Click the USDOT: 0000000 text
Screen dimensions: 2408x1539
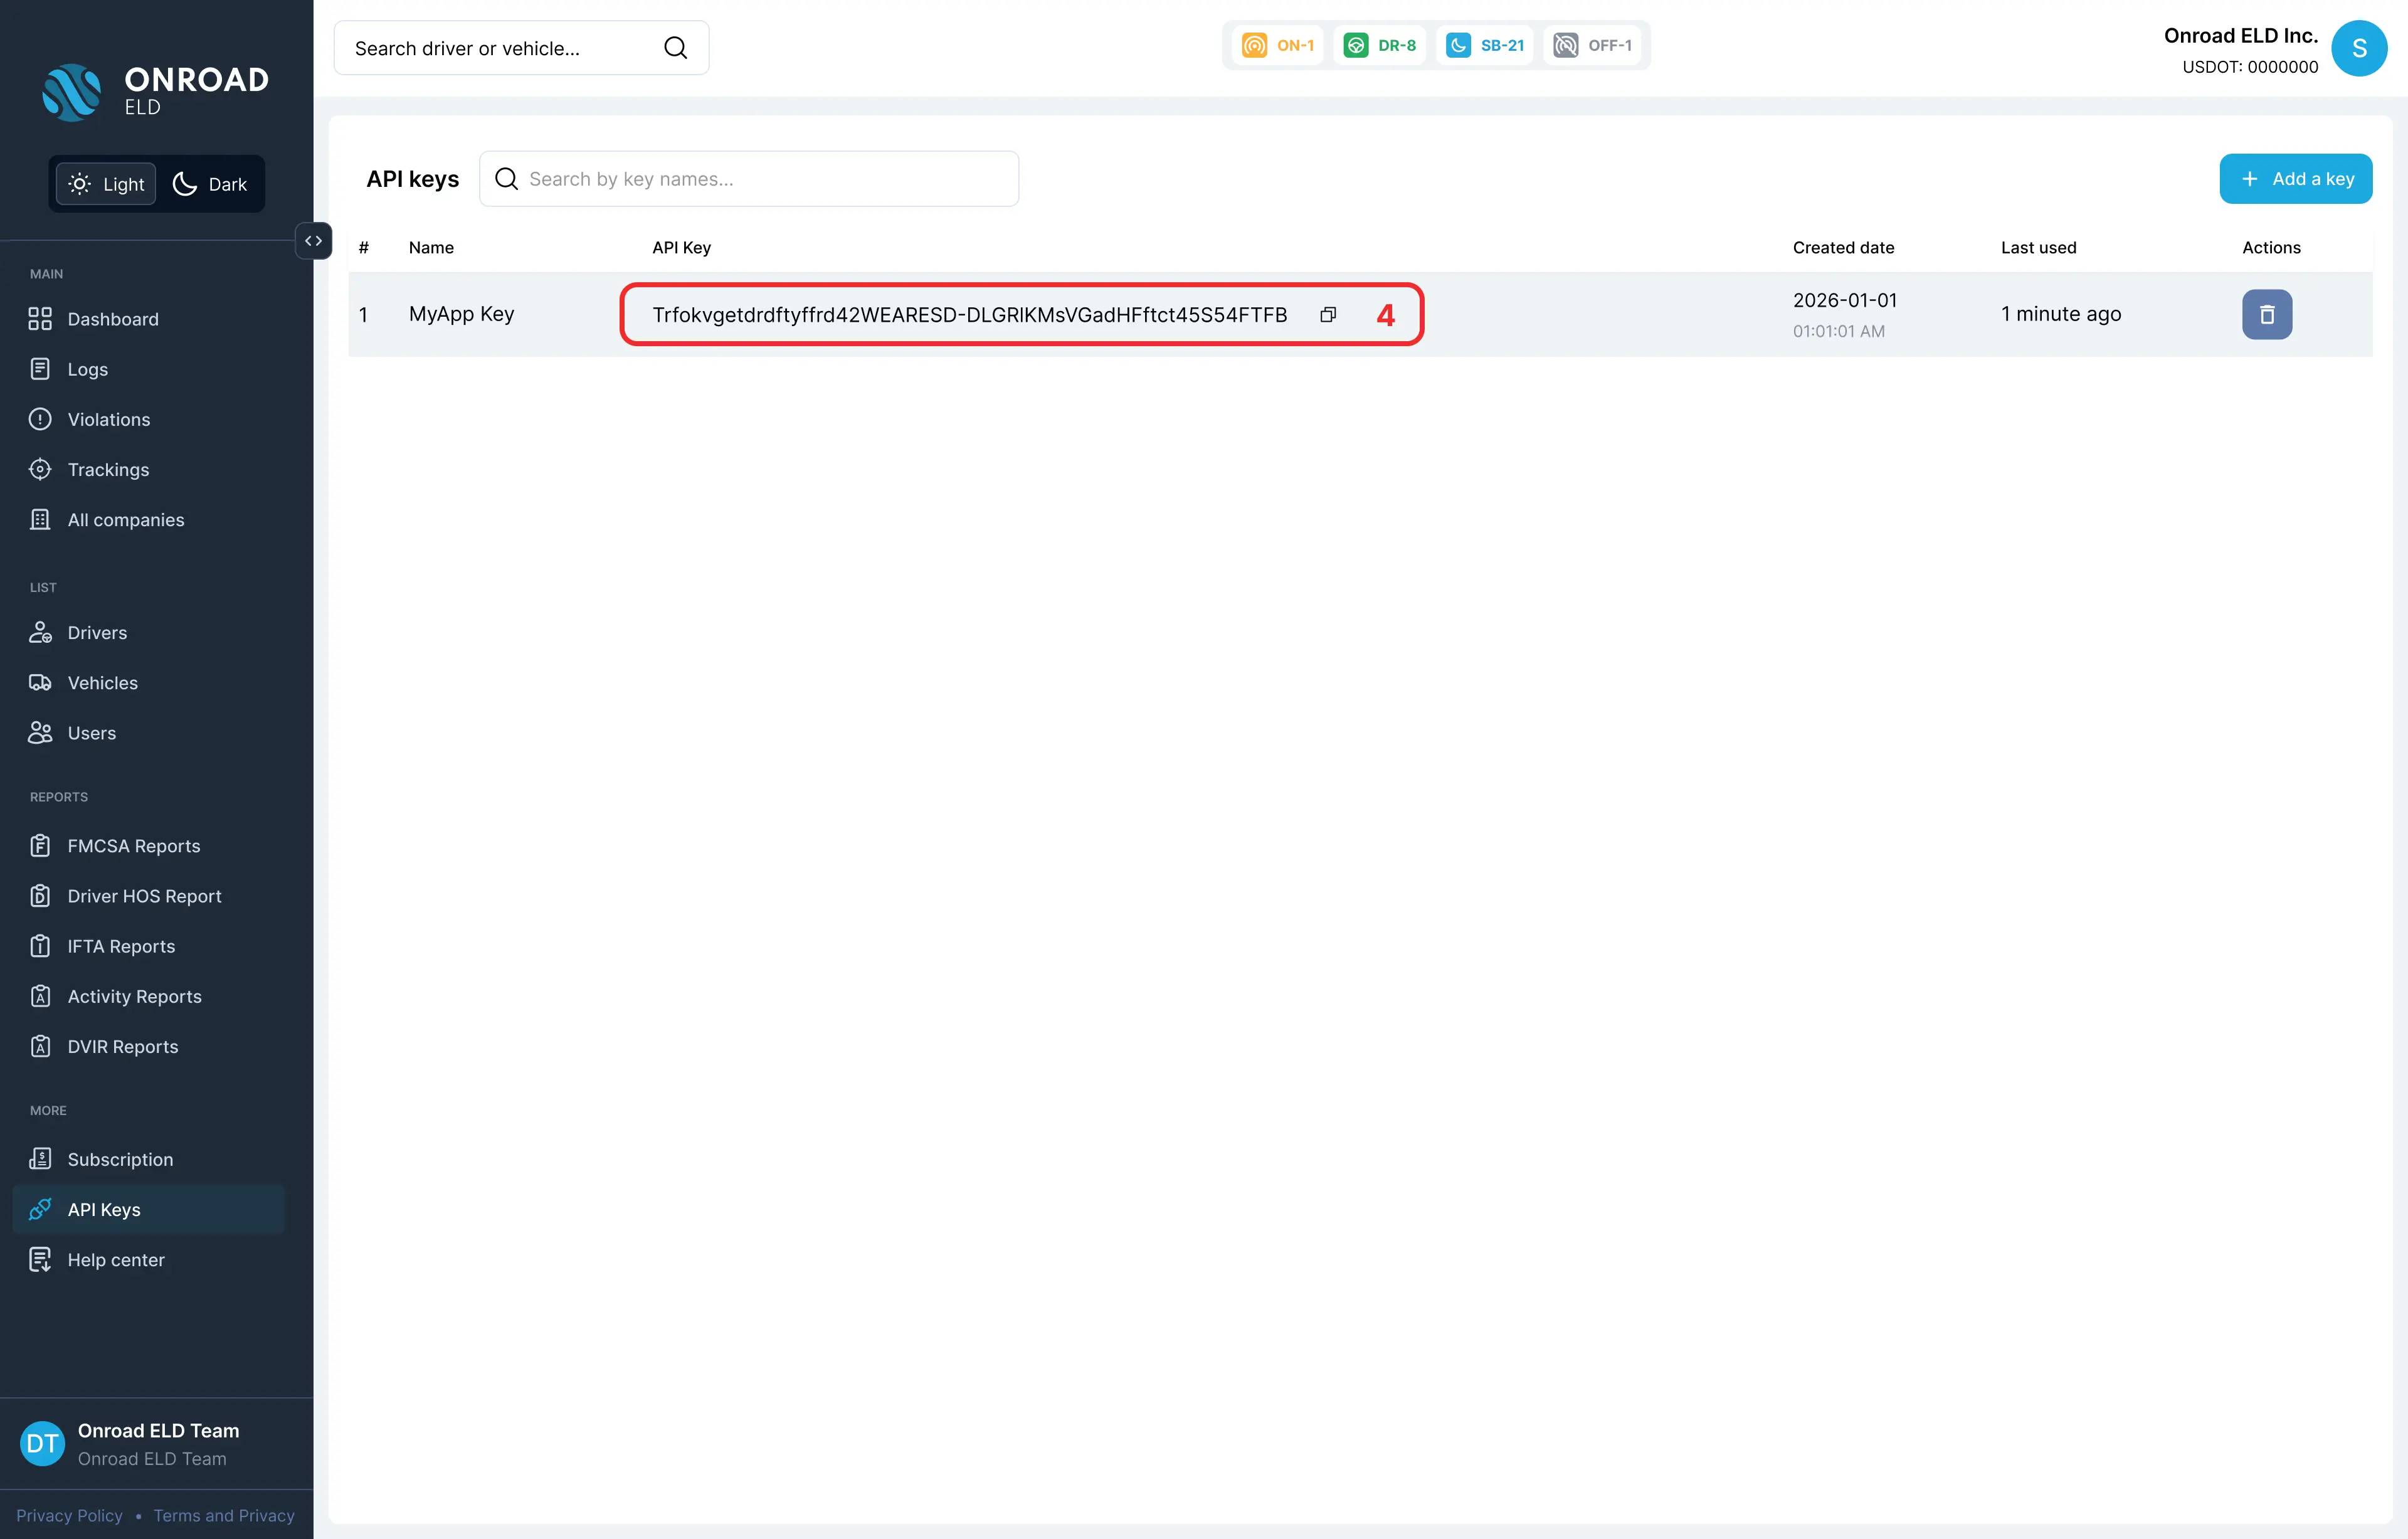(x=2250, y=67)
